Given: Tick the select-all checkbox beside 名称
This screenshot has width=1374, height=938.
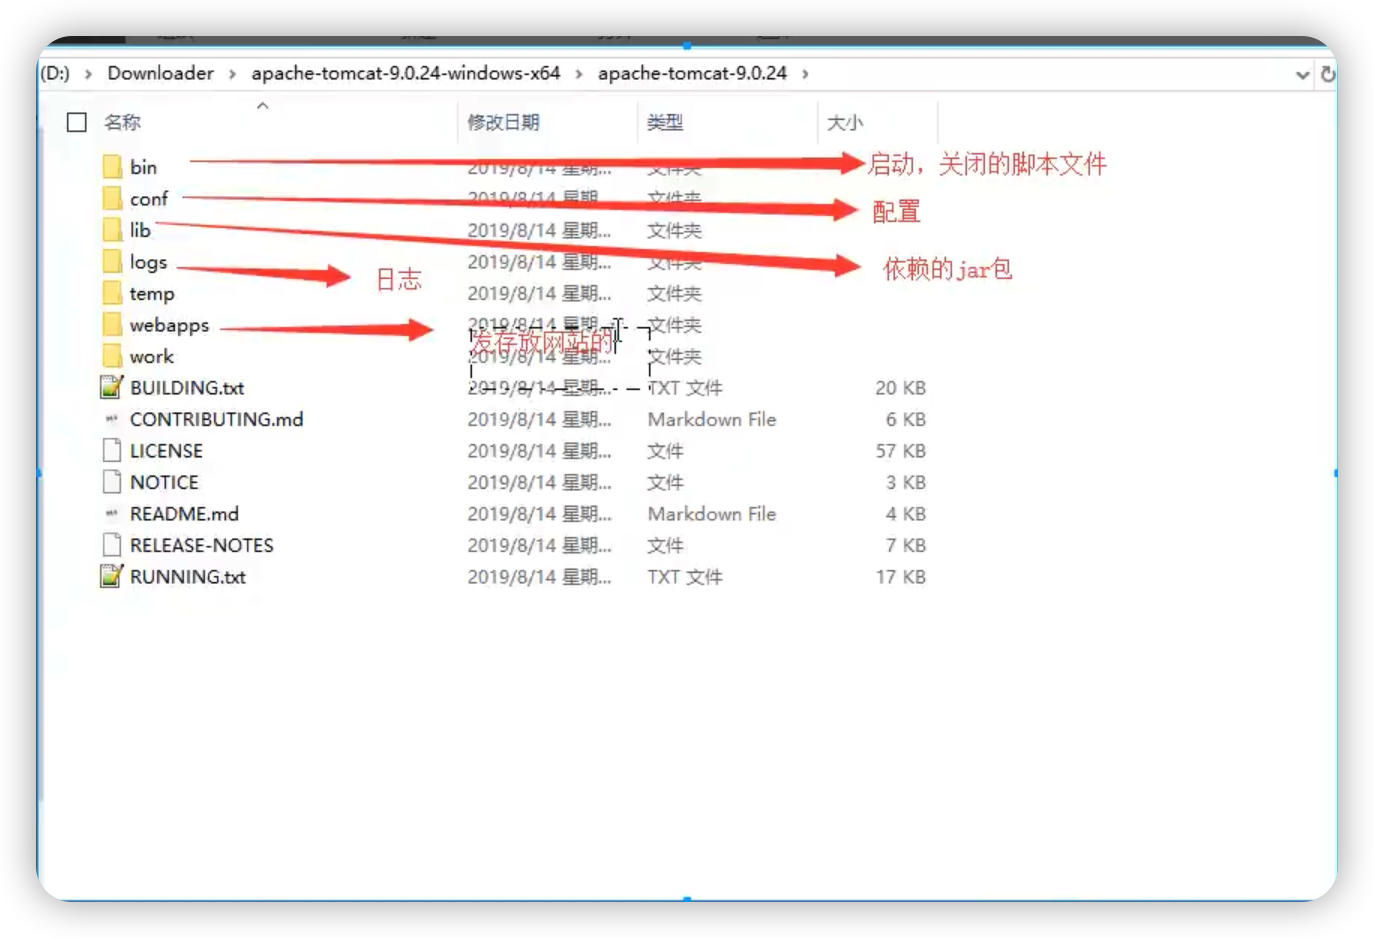Looking at the screenshot, I should pyautogui.click(x=77, y=122).
